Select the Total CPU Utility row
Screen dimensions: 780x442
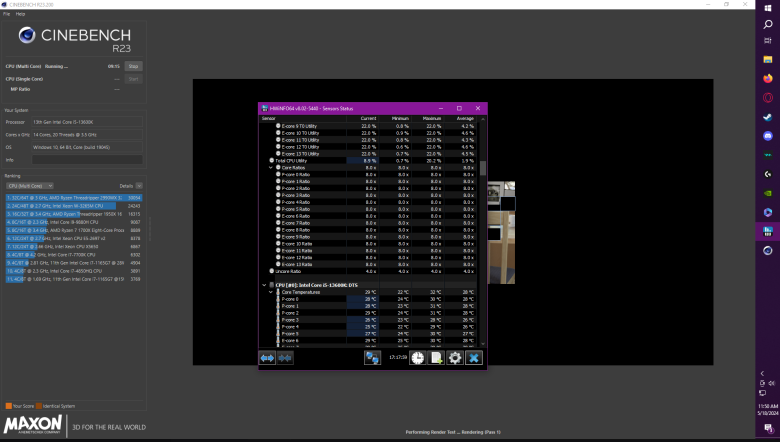368,161
